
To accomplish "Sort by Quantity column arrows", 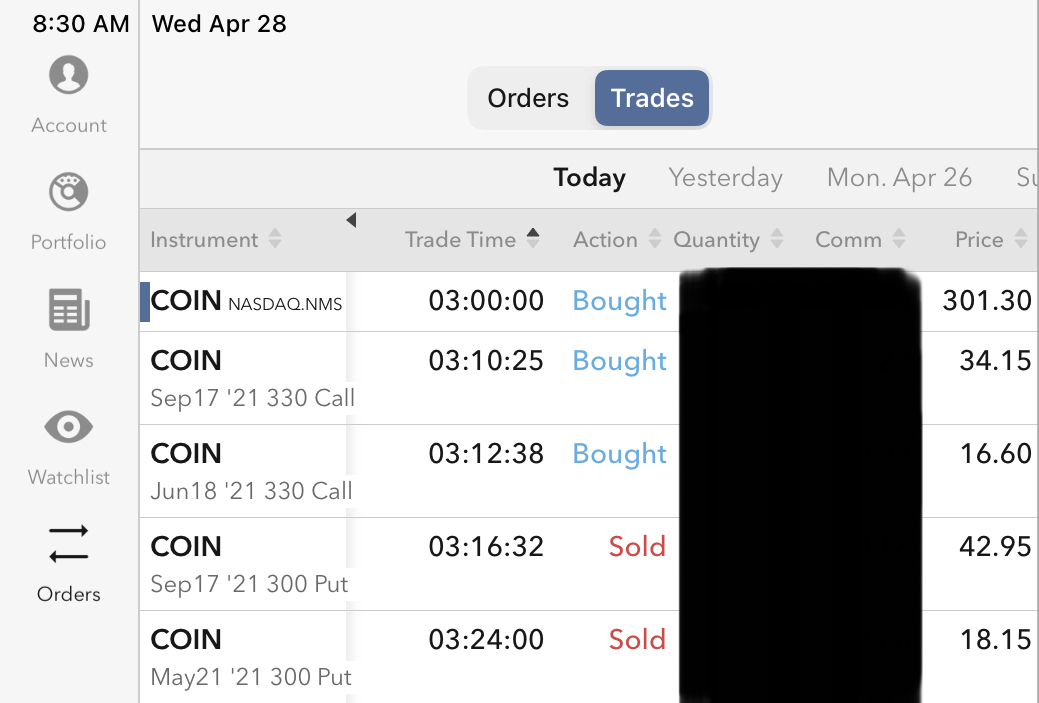I will coord(777,240).
